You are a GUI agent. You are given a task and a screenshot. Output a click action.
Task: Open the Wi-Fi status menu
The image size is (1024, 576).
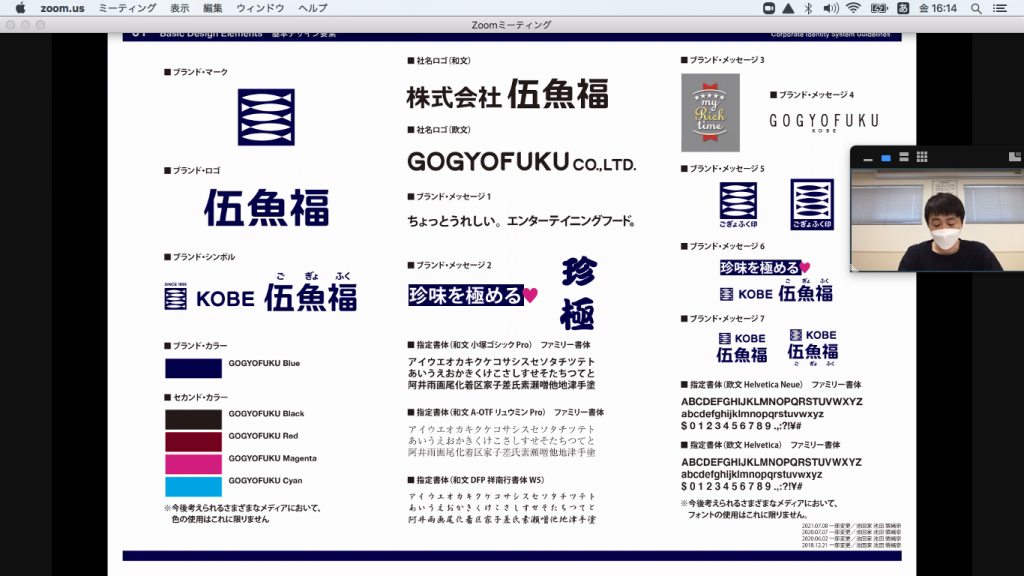click(854, 8)
